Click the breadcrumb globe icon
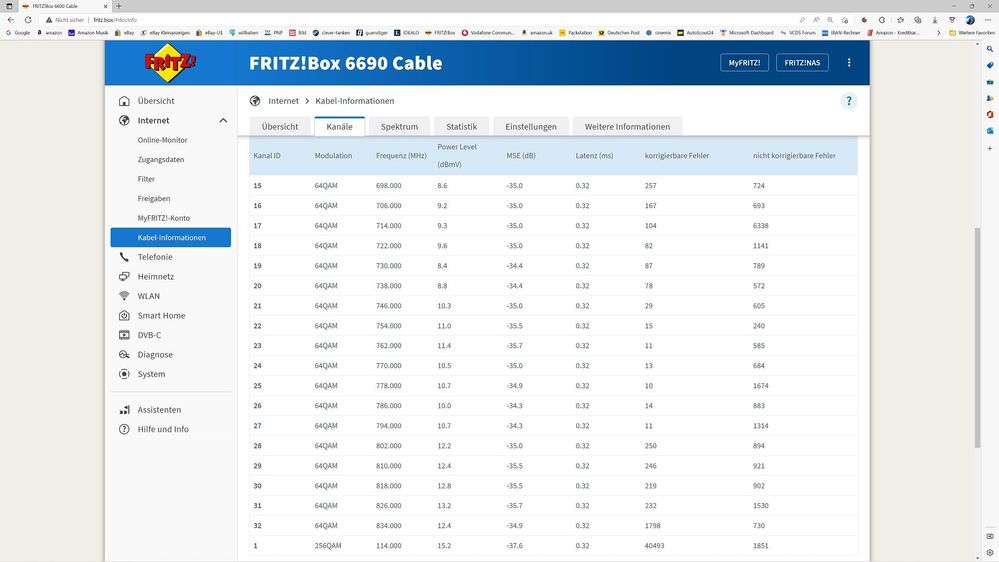The height and width of the screenshot is (562, 999). [255, 101]
